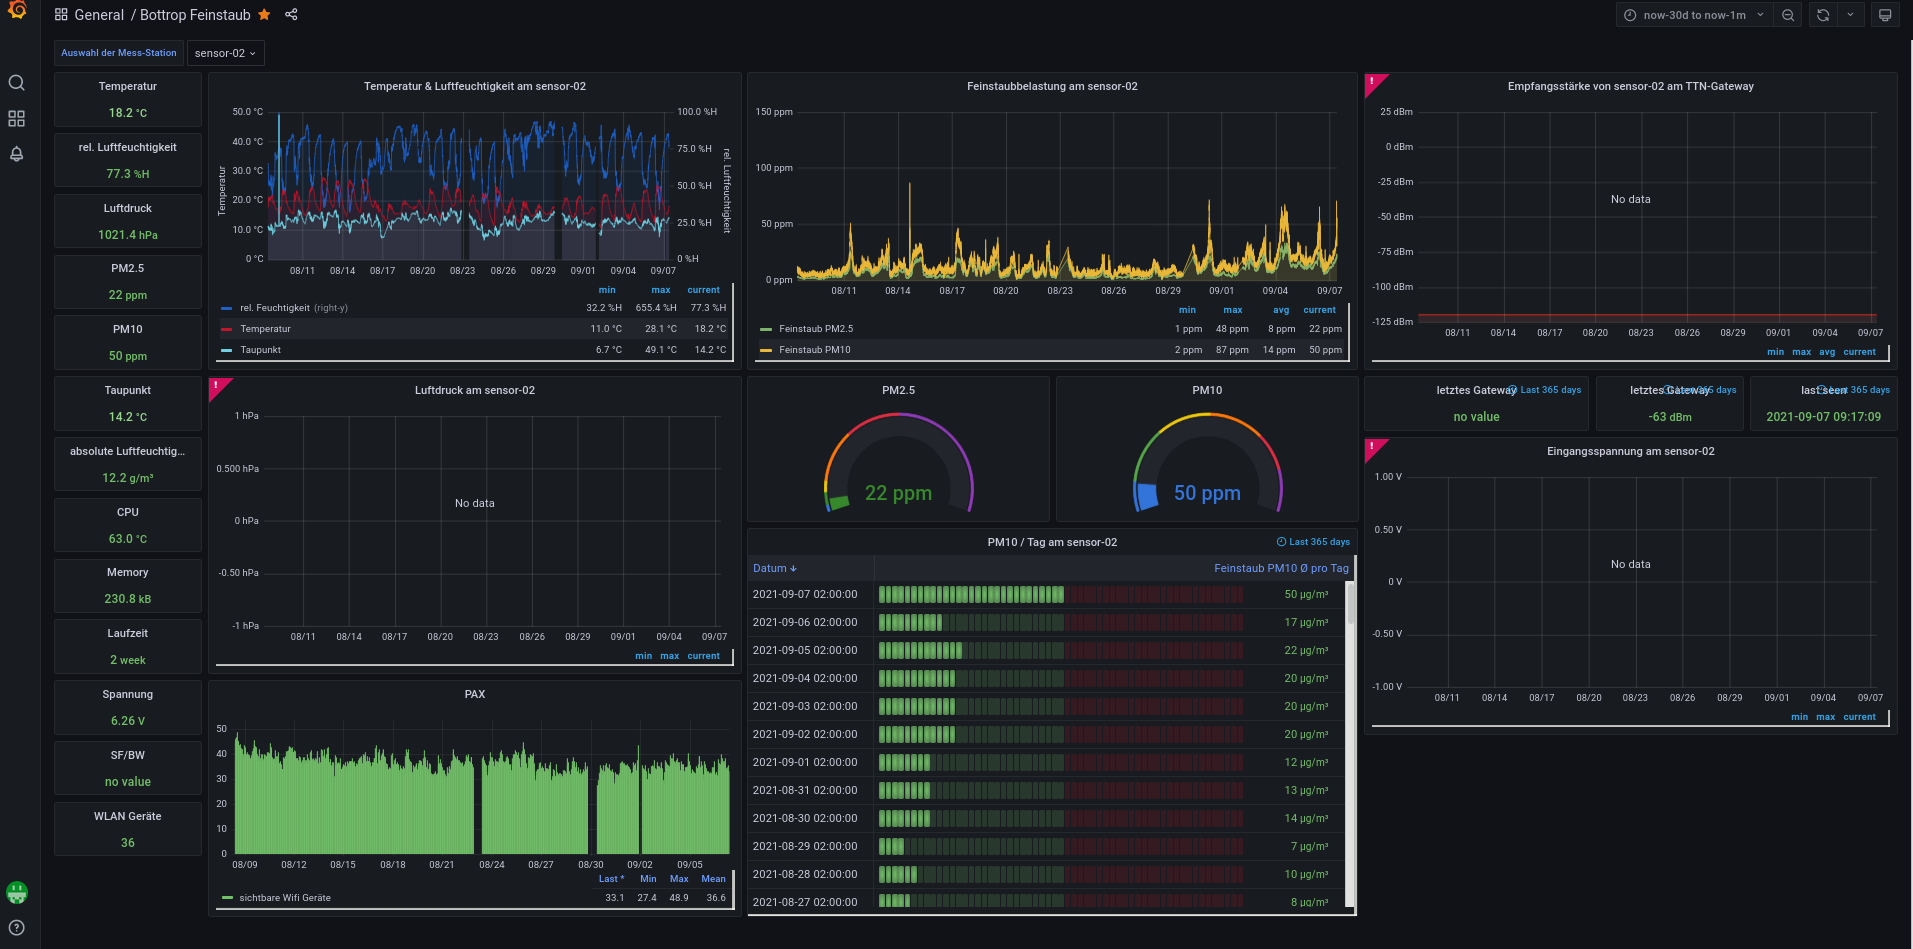Sort Temperatur panel legend by current
The image size is (1913, 949).
pos(703,290)
